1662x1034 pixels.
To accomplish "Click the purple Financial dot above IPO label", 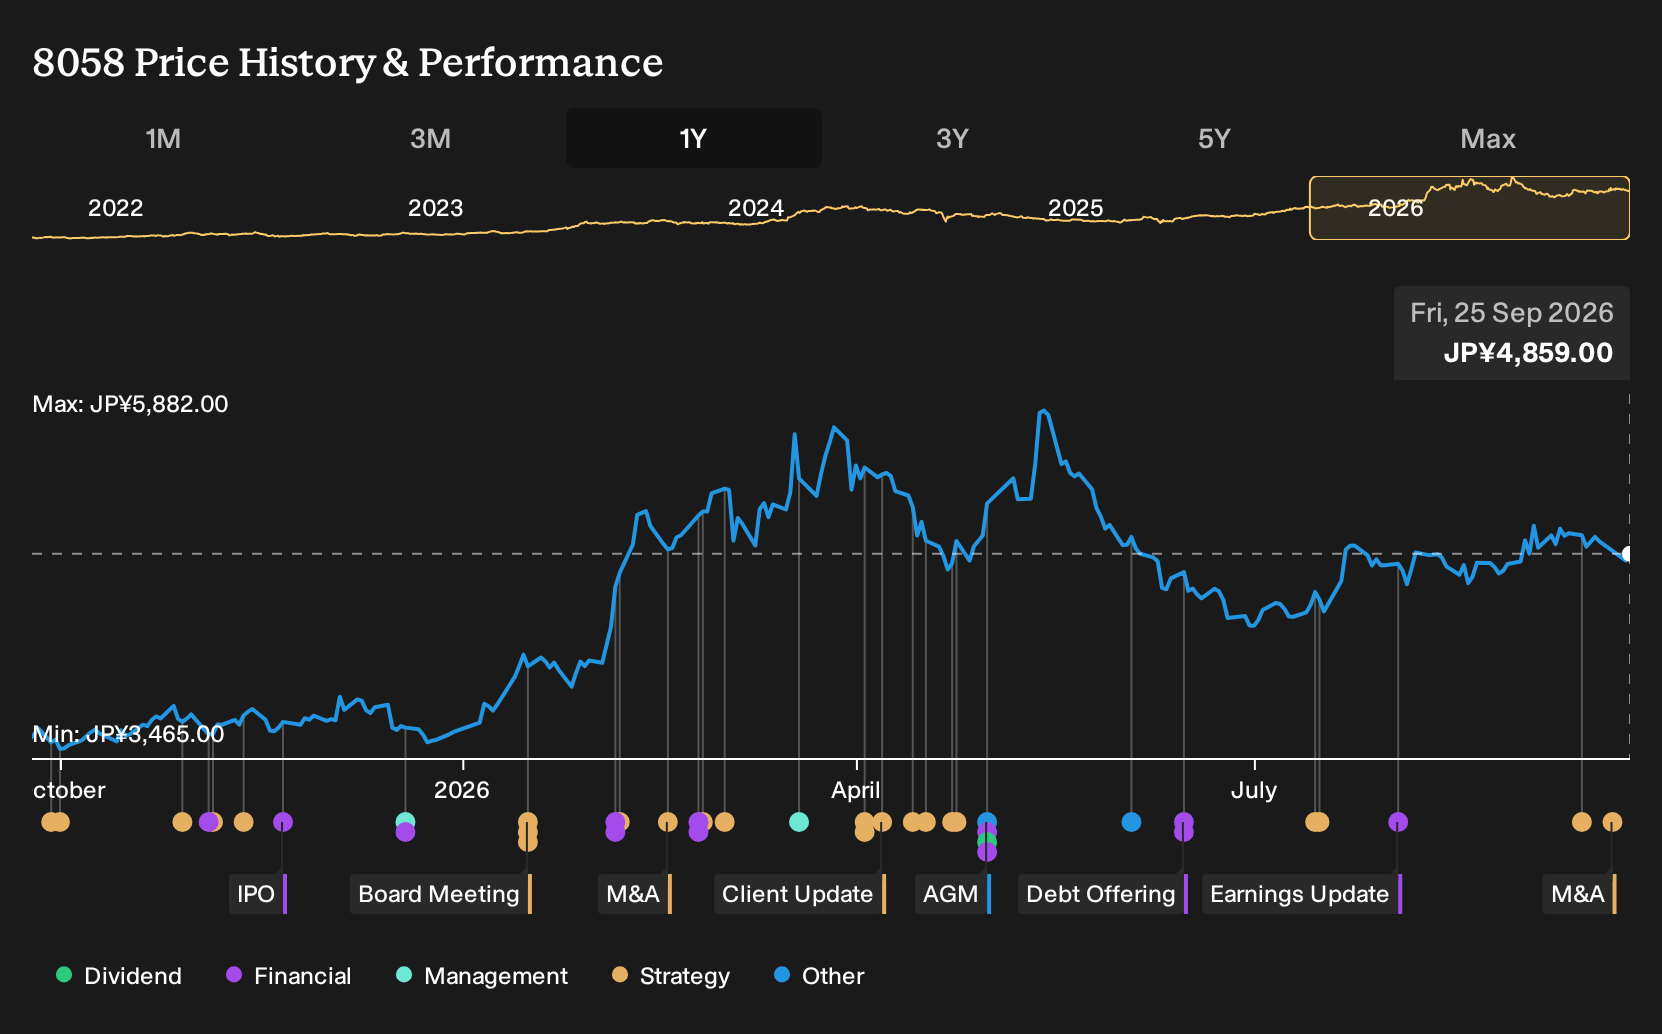I will (283, 822).
